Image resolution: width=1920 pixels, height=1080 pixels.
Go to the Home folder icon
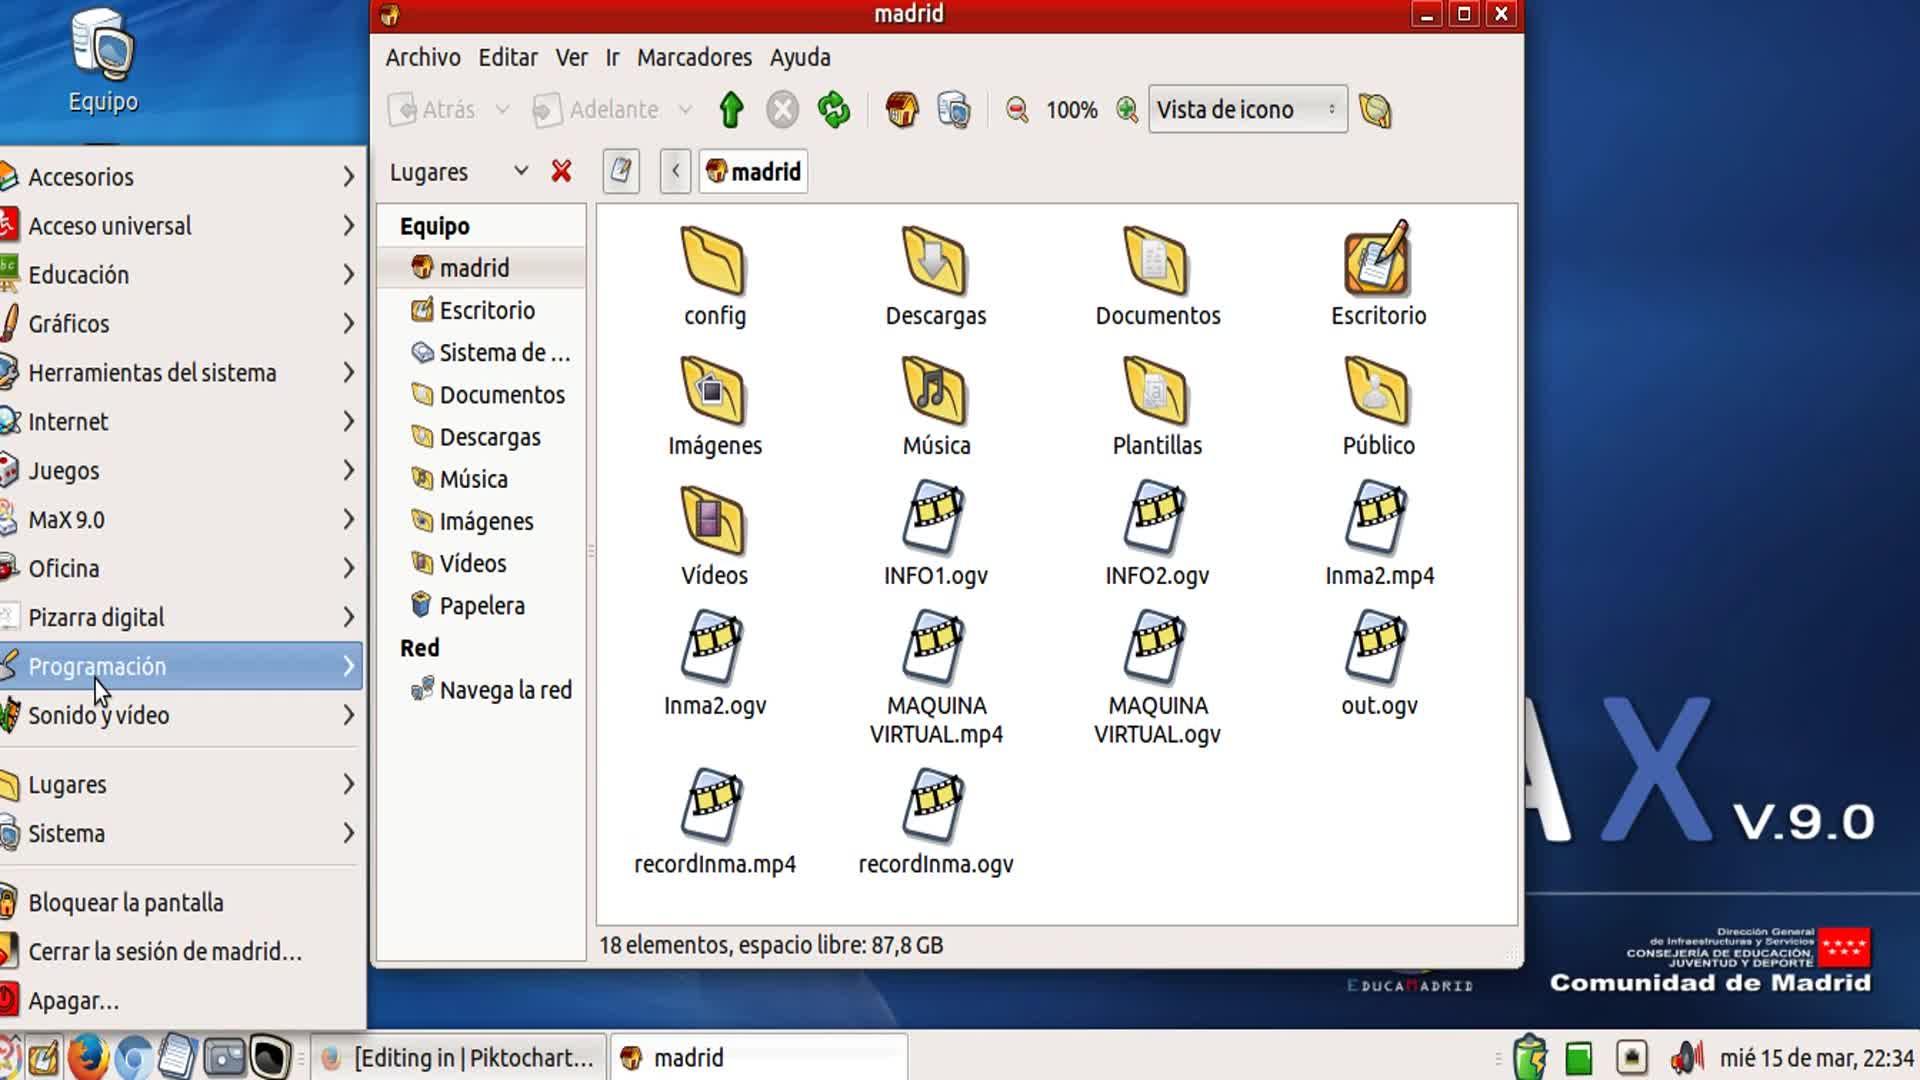point(901,110)
